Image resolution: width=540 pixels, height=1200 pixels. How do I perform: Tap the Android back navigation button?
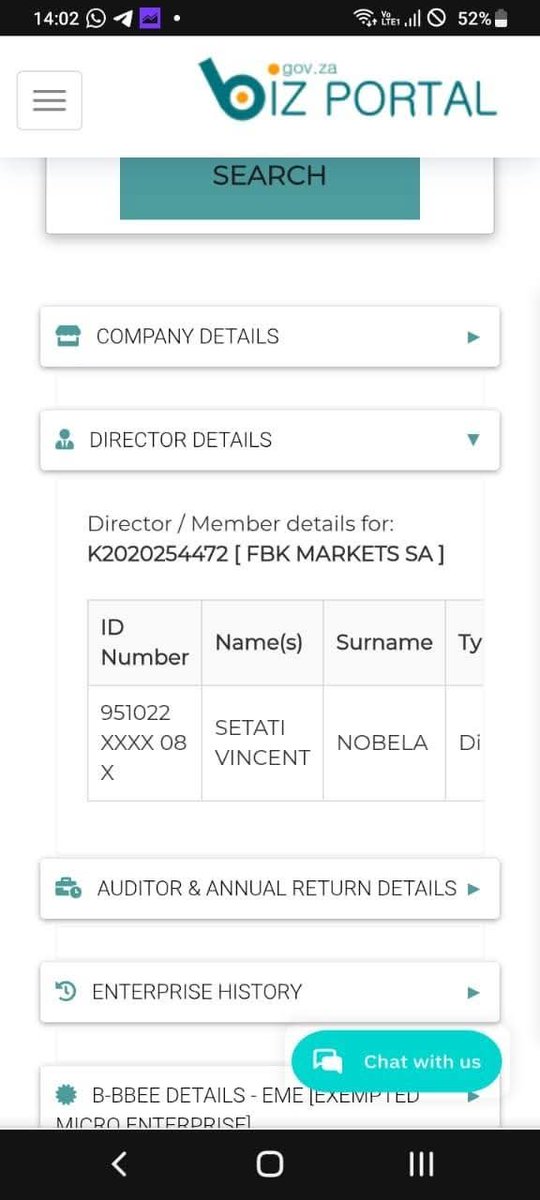click(119, 1164)
